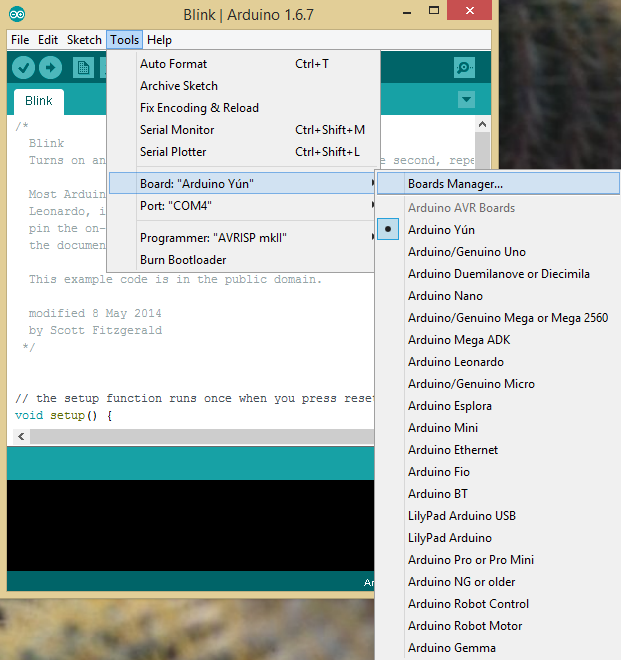Open the File menu
Viewport: 621px width, 660px height.
[x=20, y=40]
